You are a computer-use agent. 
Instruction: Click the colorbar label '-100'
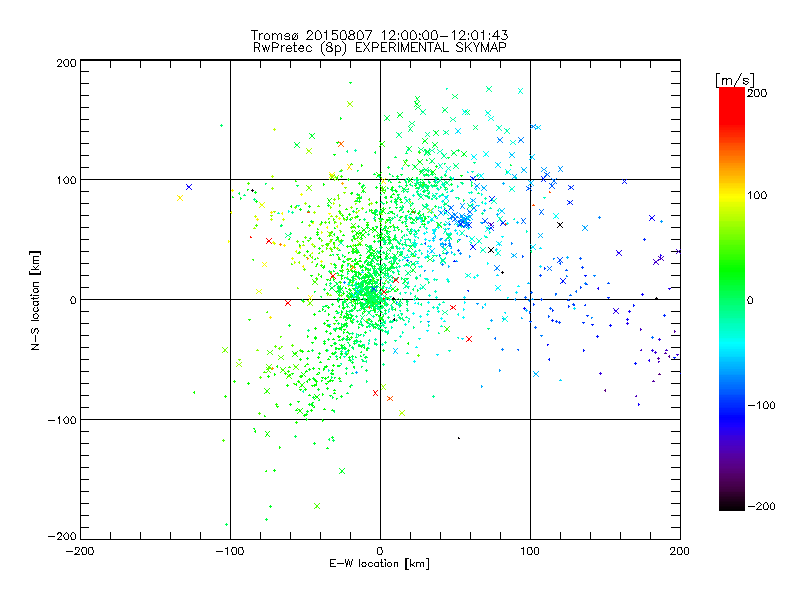tap(761, 406)
